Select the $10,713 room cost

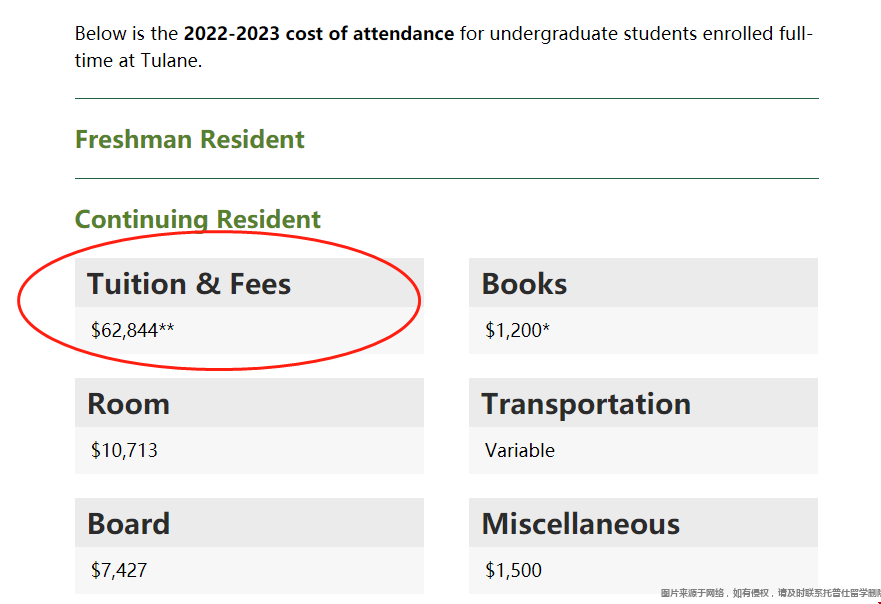(124, 450)
